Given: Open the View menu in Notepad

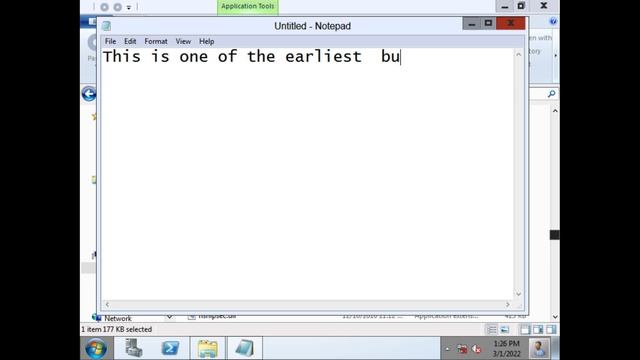Looking at the screenshot, I should pyautogui.click(x=183, y=41).
